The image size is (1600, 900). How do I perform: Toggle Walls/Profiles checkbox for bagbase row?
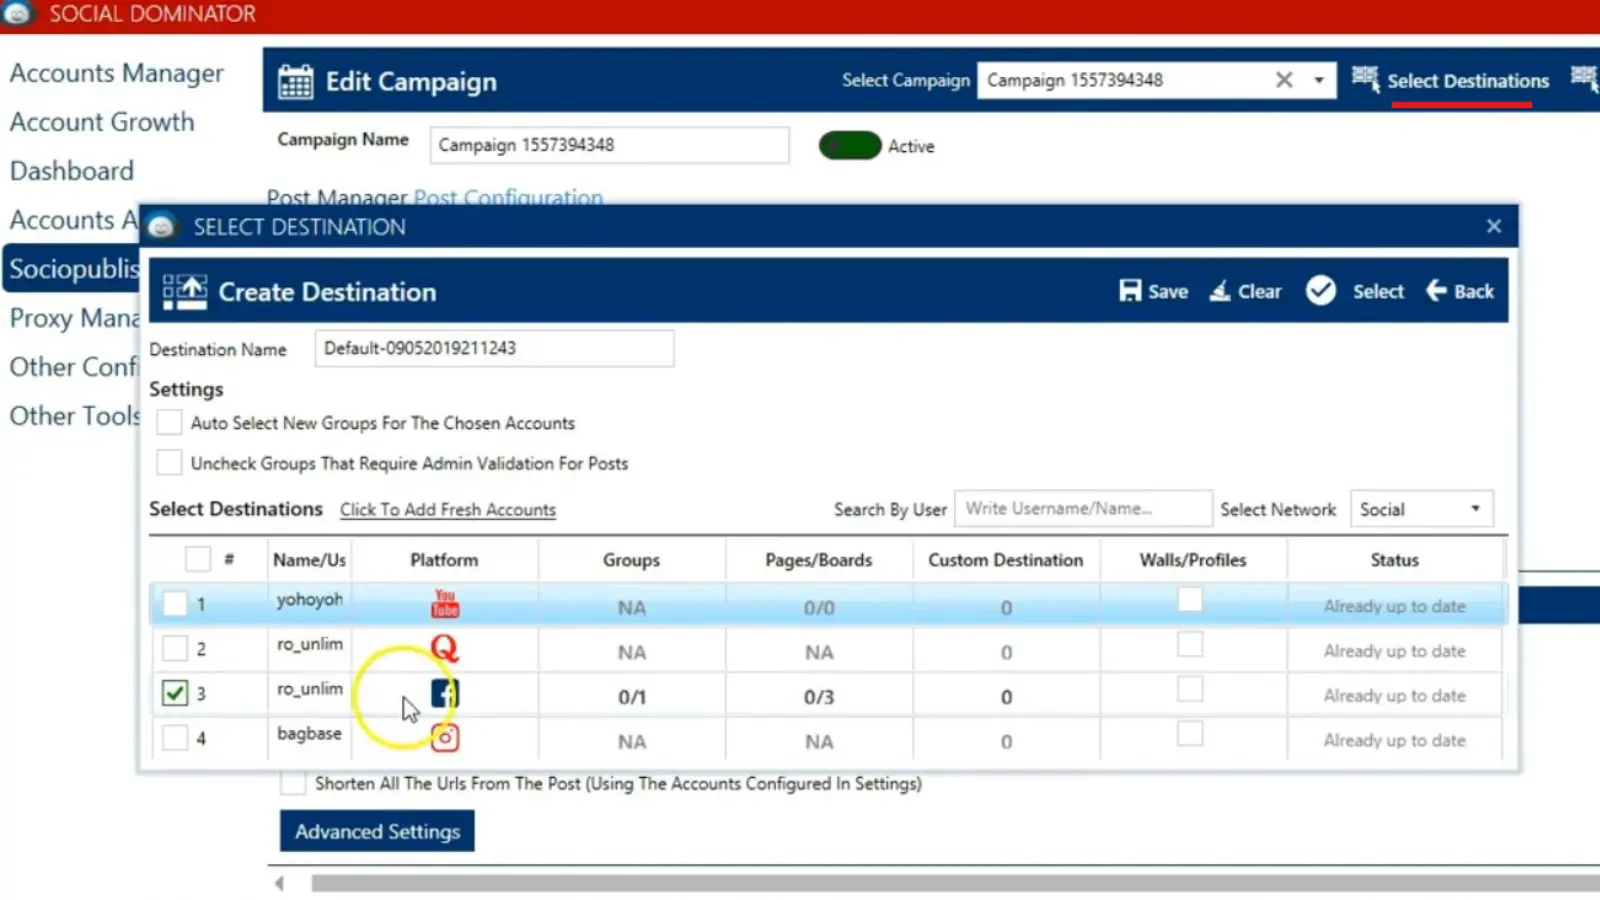[1190, 734]
